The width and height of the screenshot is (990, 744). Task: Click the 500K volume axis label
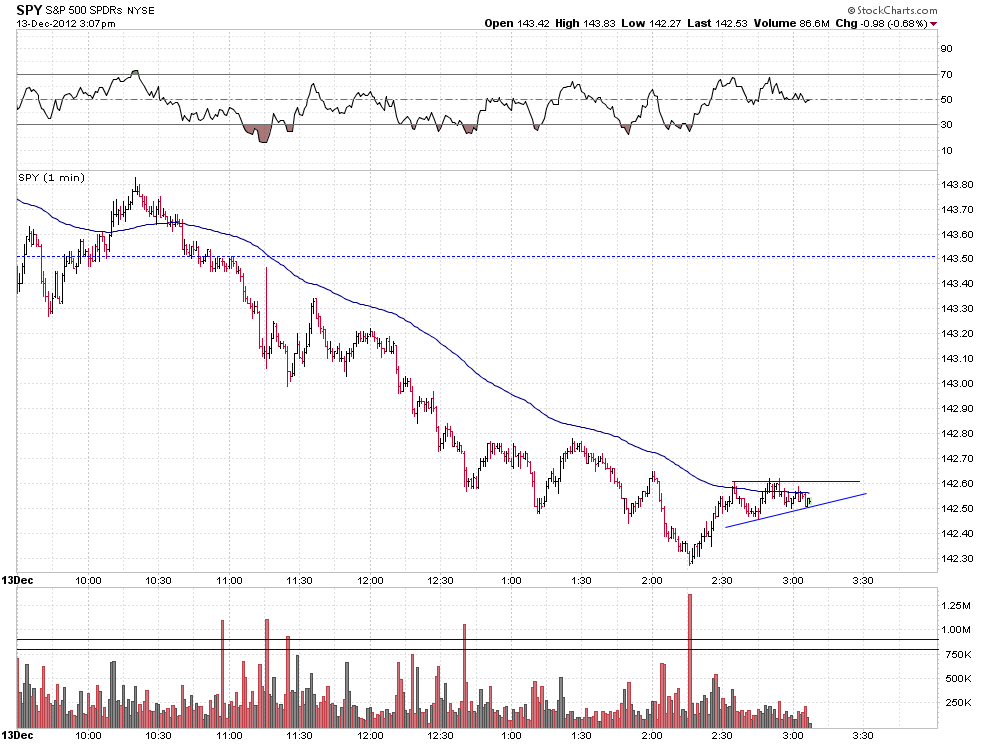tap(956, 678)
